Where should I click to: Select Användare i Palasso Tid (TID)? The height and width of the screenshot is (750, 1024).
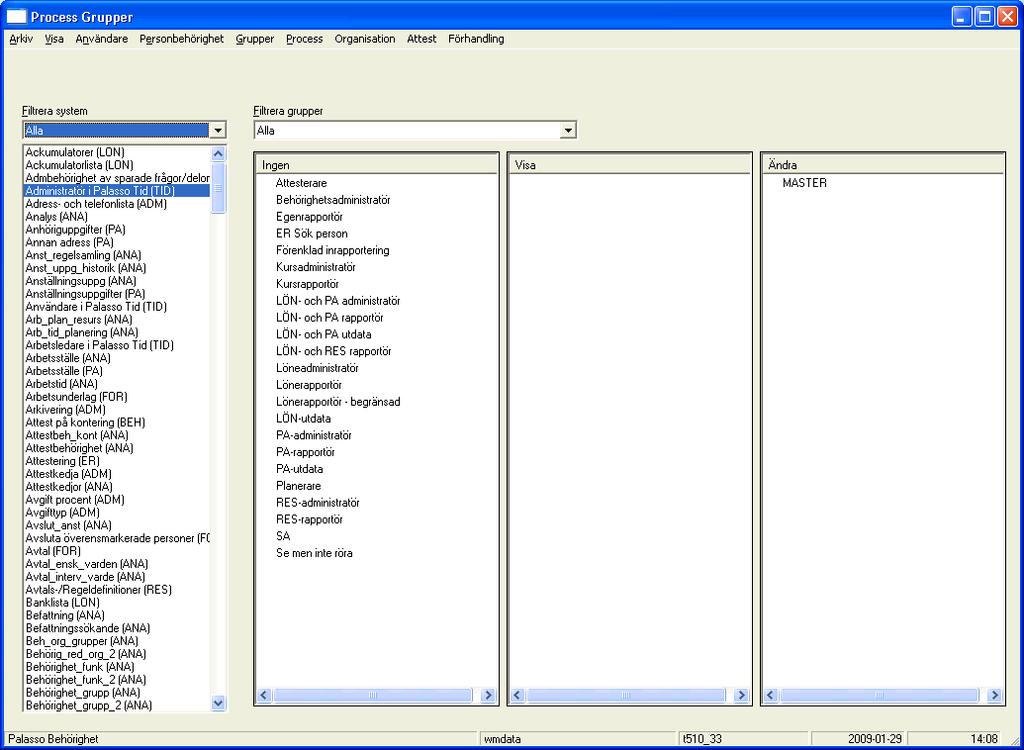(96, 307)
